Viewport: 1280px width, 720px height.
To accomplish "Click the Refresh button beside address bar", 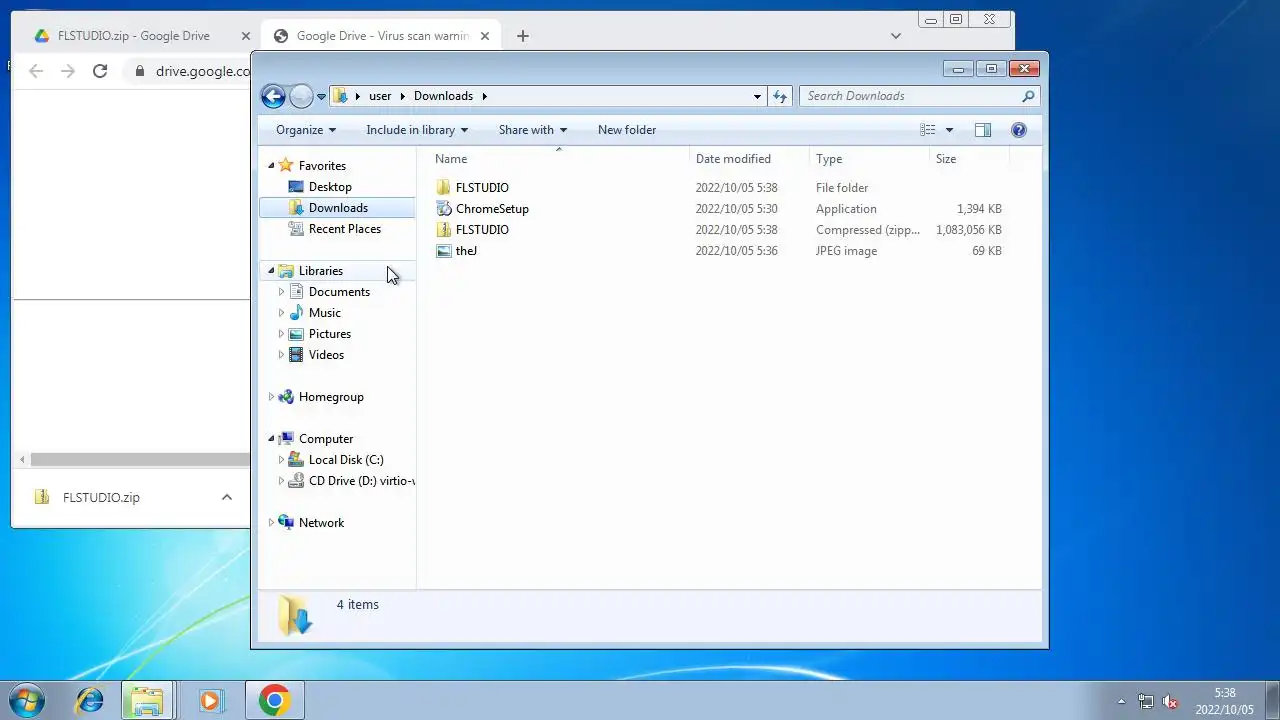I will tap(780, 96).
